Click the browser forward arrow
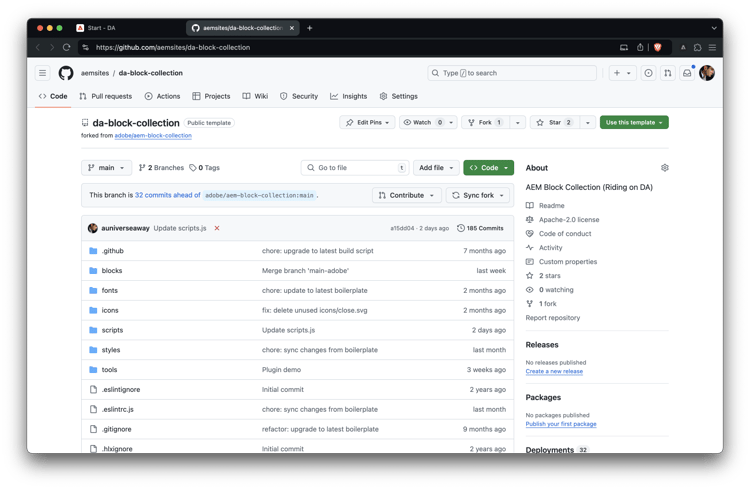The image size is (750, 489). [52, 47]
